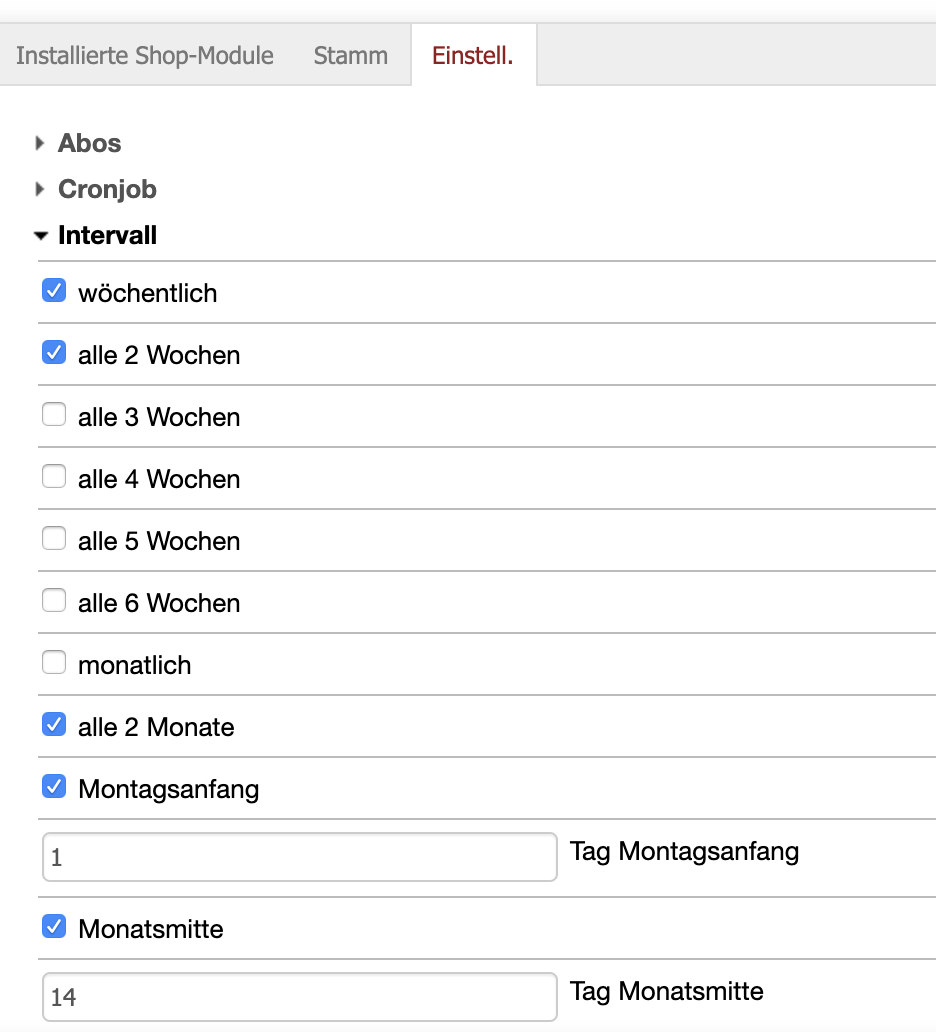Focus the Tag Monatsmitte input field
Image resolution: width=936 pixels, height=1032 pixels.
click(299, 997)
